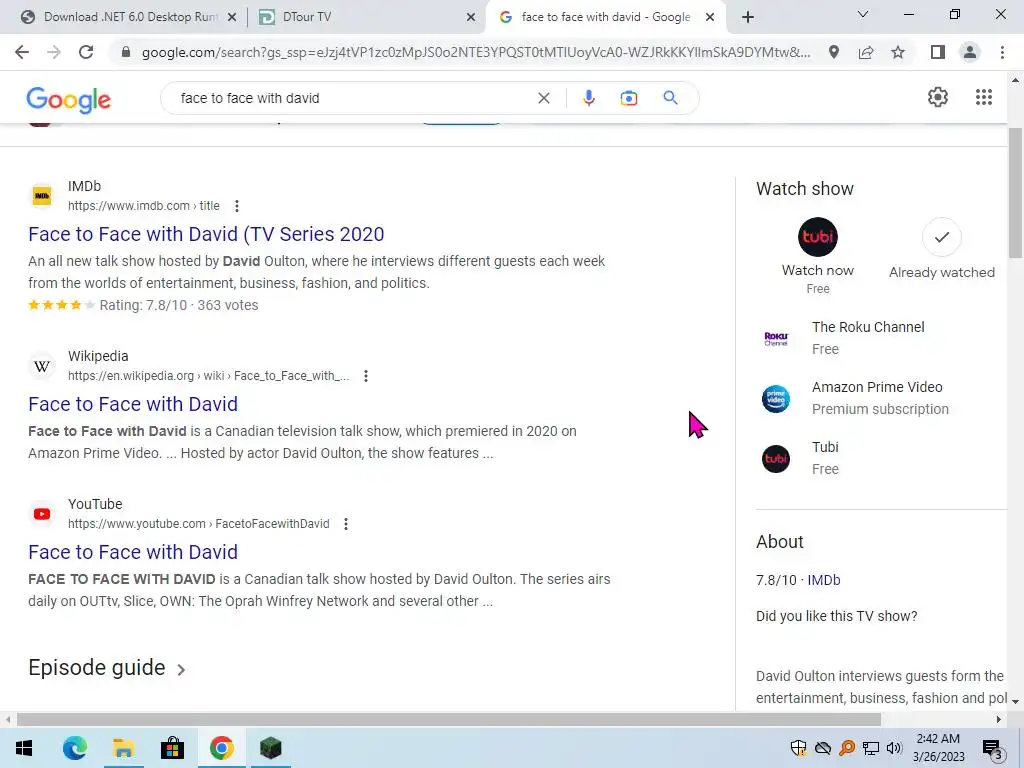Open IMDb result more options menu
The height and width of the screenshot is (768, 1024).
[237, 206]
